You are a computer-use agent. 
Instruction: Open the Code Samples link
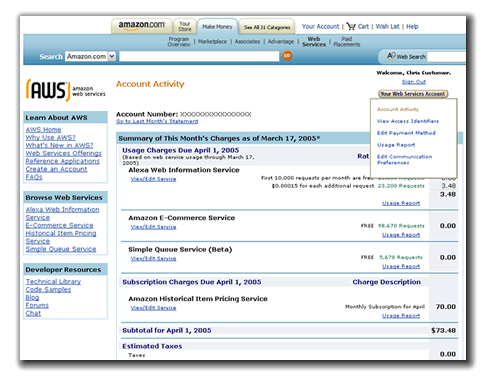click(48, 289)
